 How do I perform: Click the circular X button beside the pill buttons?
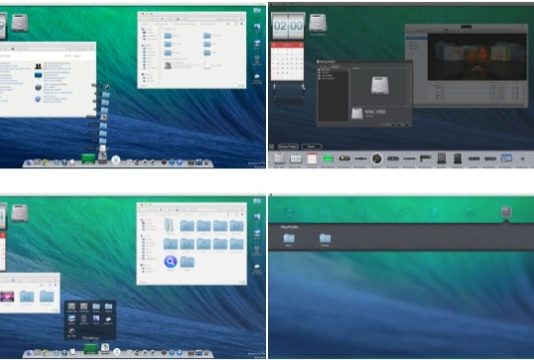click(x=272, y=147)
